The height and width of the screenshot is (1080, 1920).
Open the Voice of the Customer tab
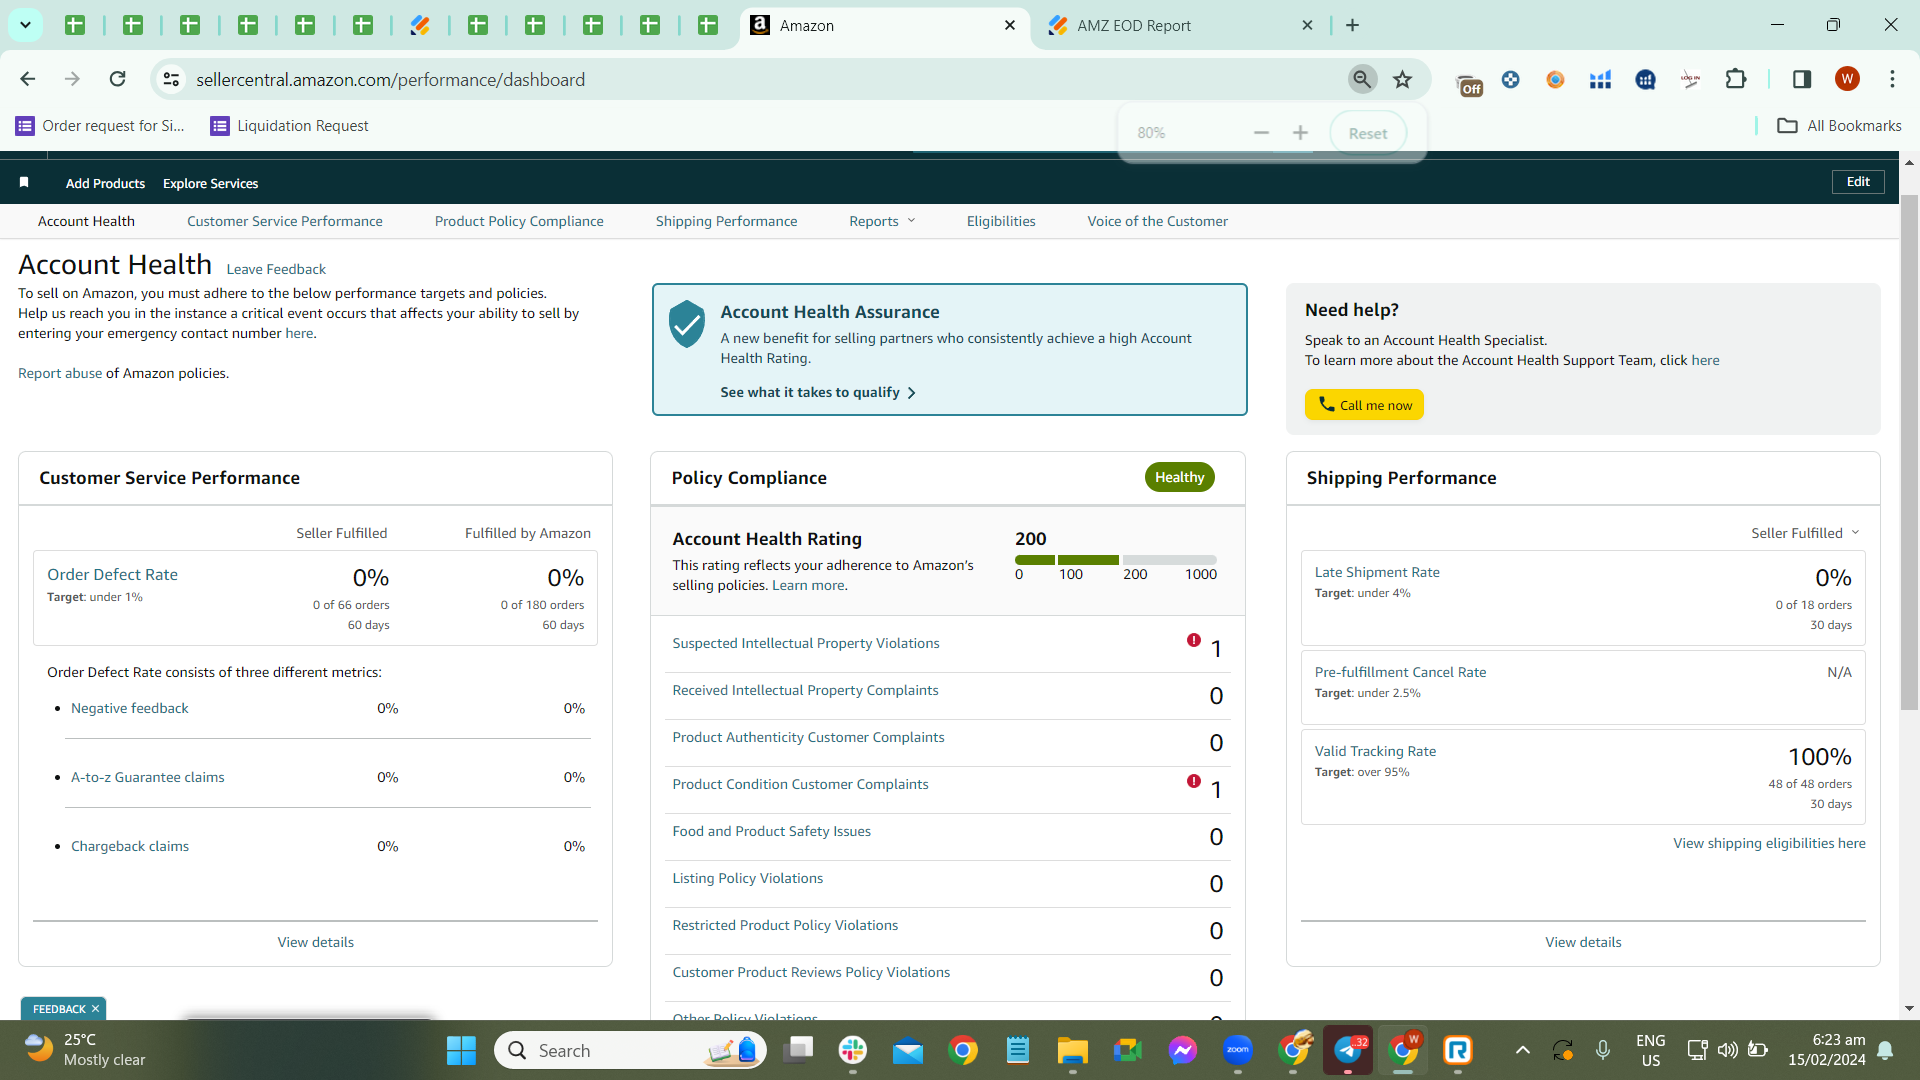1158,221
